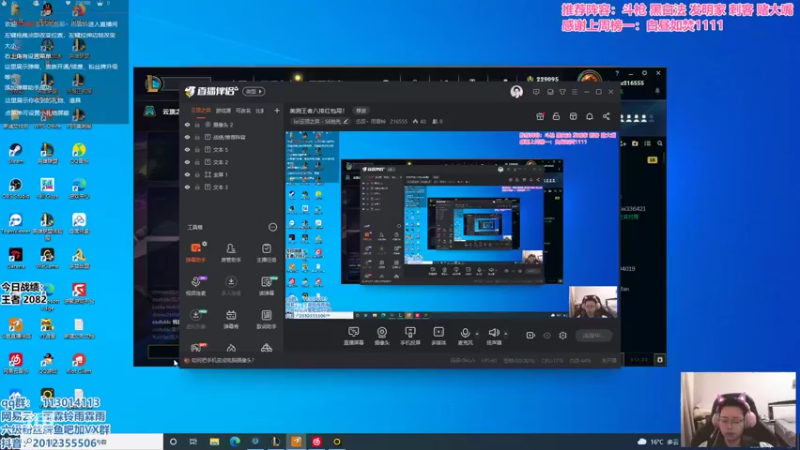This screenshot has width=800, height=450.
Task: Toggle visibility of the 摄像头 2 layer
Action: (x=187, y=124)
